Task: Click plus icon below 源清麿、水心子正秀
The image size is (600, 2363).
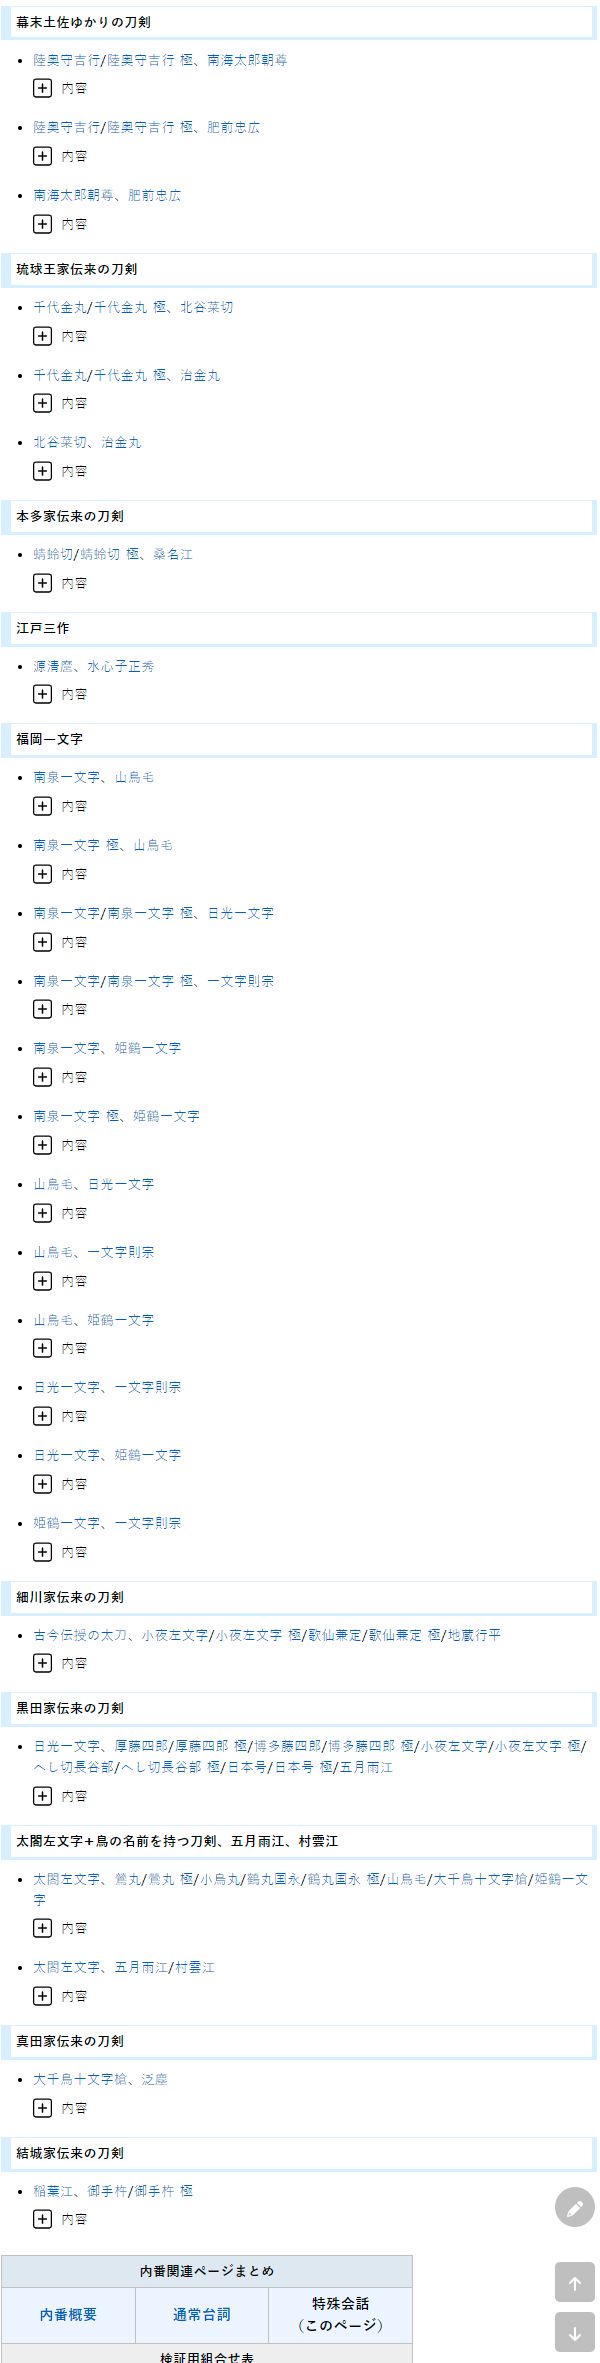Action: (42, 693)
